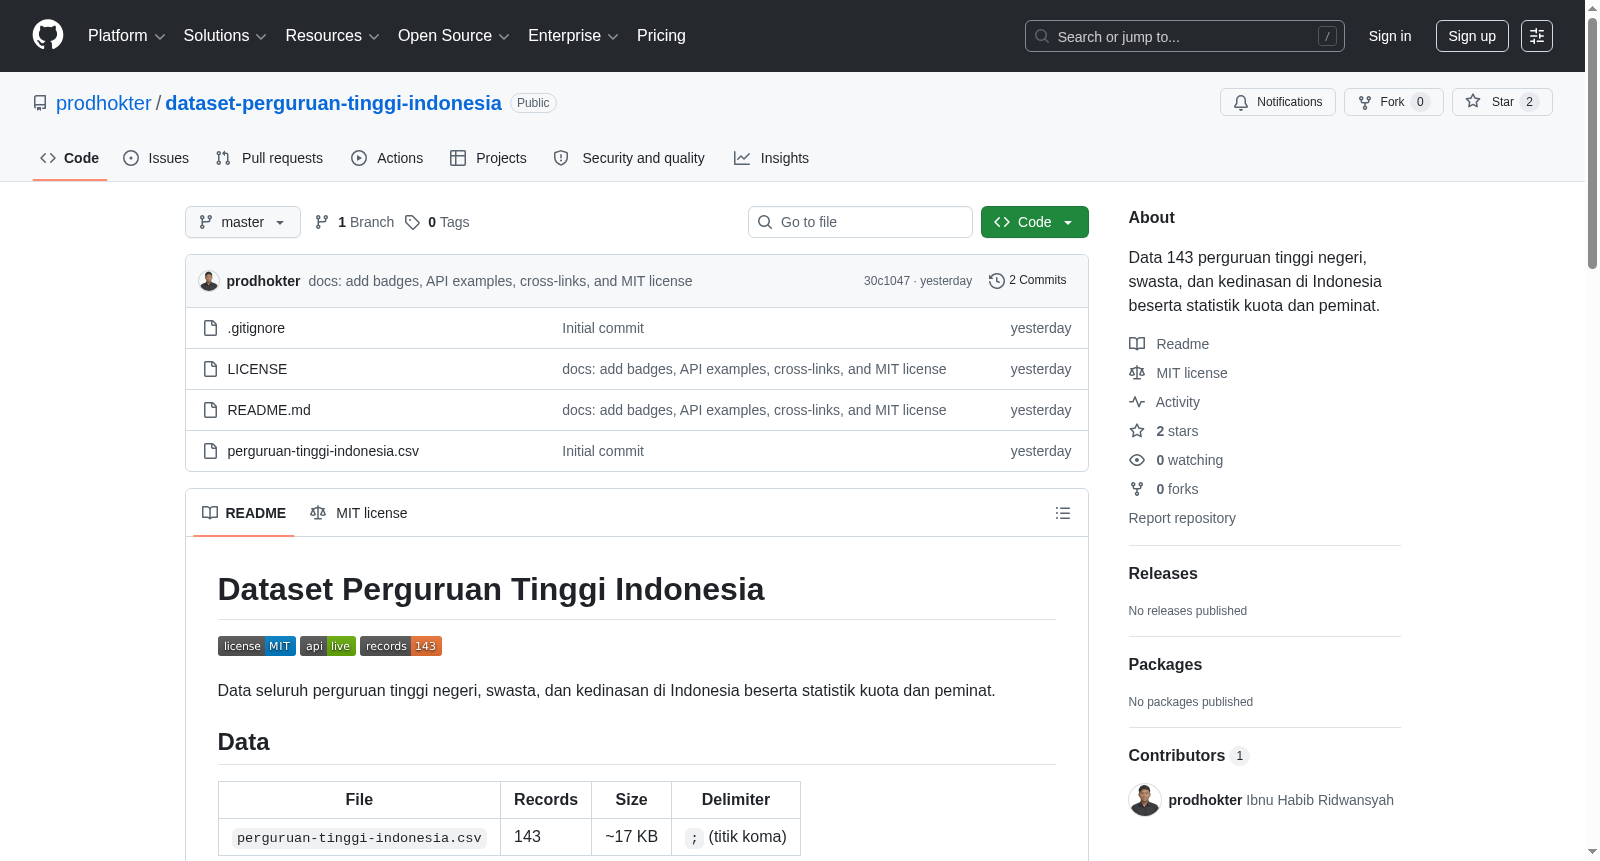Open the .gitignore file
1600x861 pixels.
tap(256, 328)
